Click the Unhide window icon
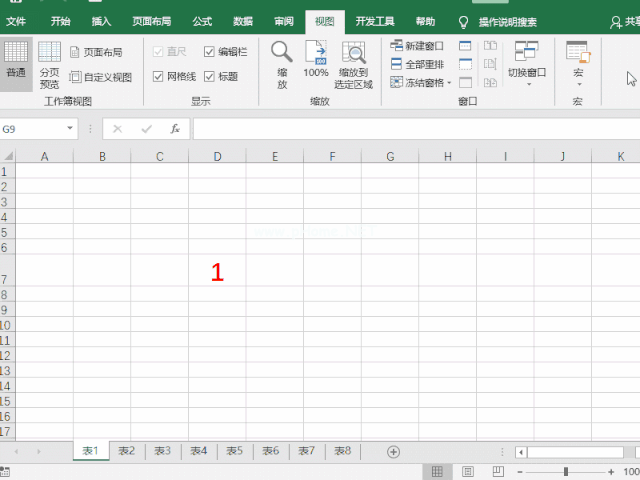The image size is (640, 480). [x=465, y=82]
